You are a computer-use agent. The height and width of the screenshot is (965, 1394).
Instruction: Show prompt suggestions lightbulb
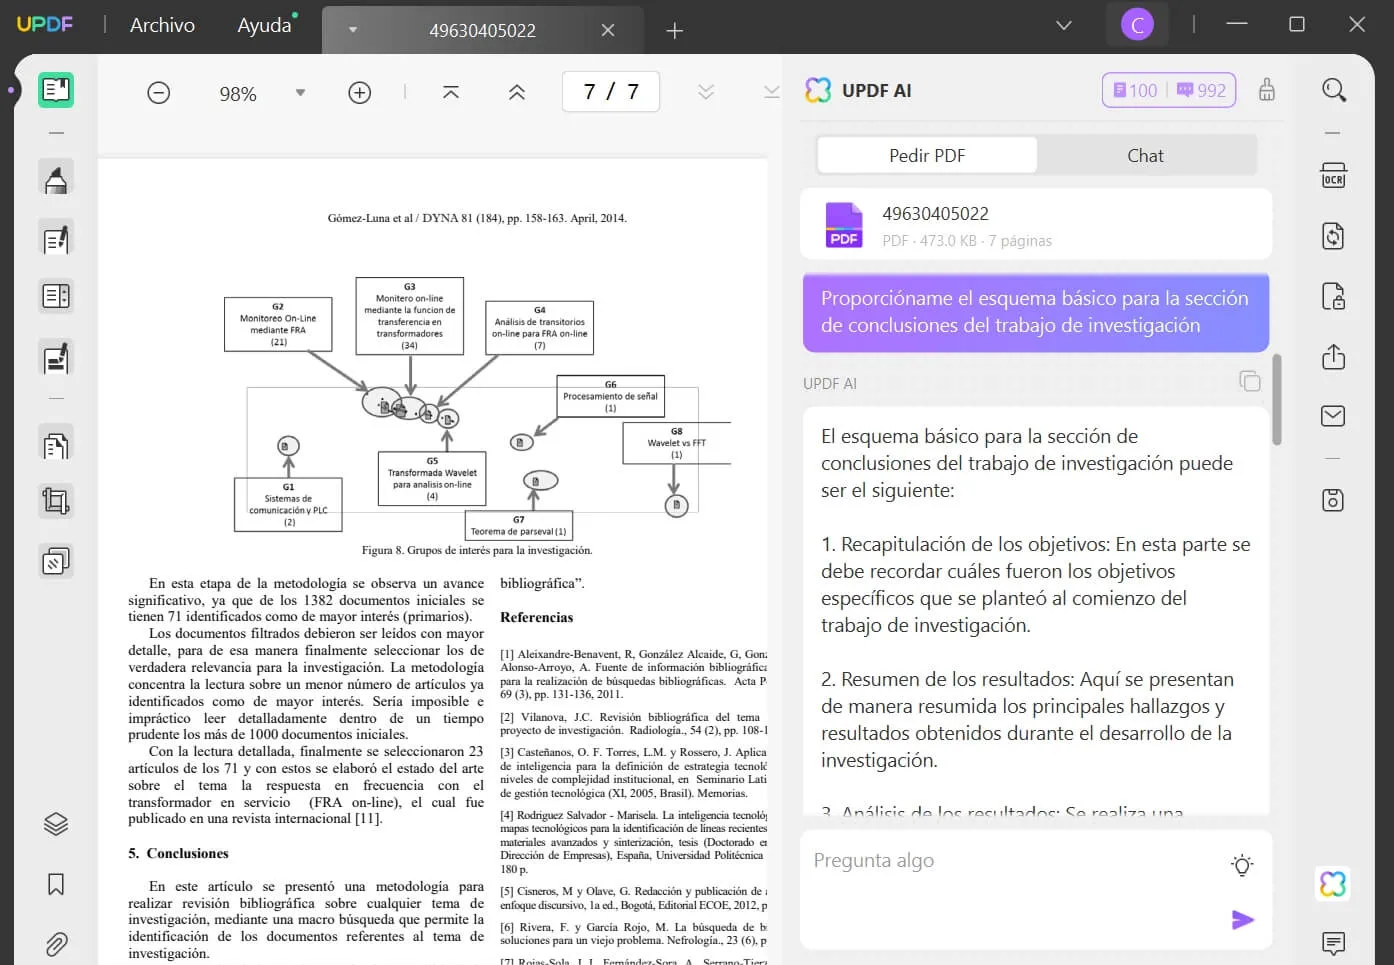pos(1242,866)
